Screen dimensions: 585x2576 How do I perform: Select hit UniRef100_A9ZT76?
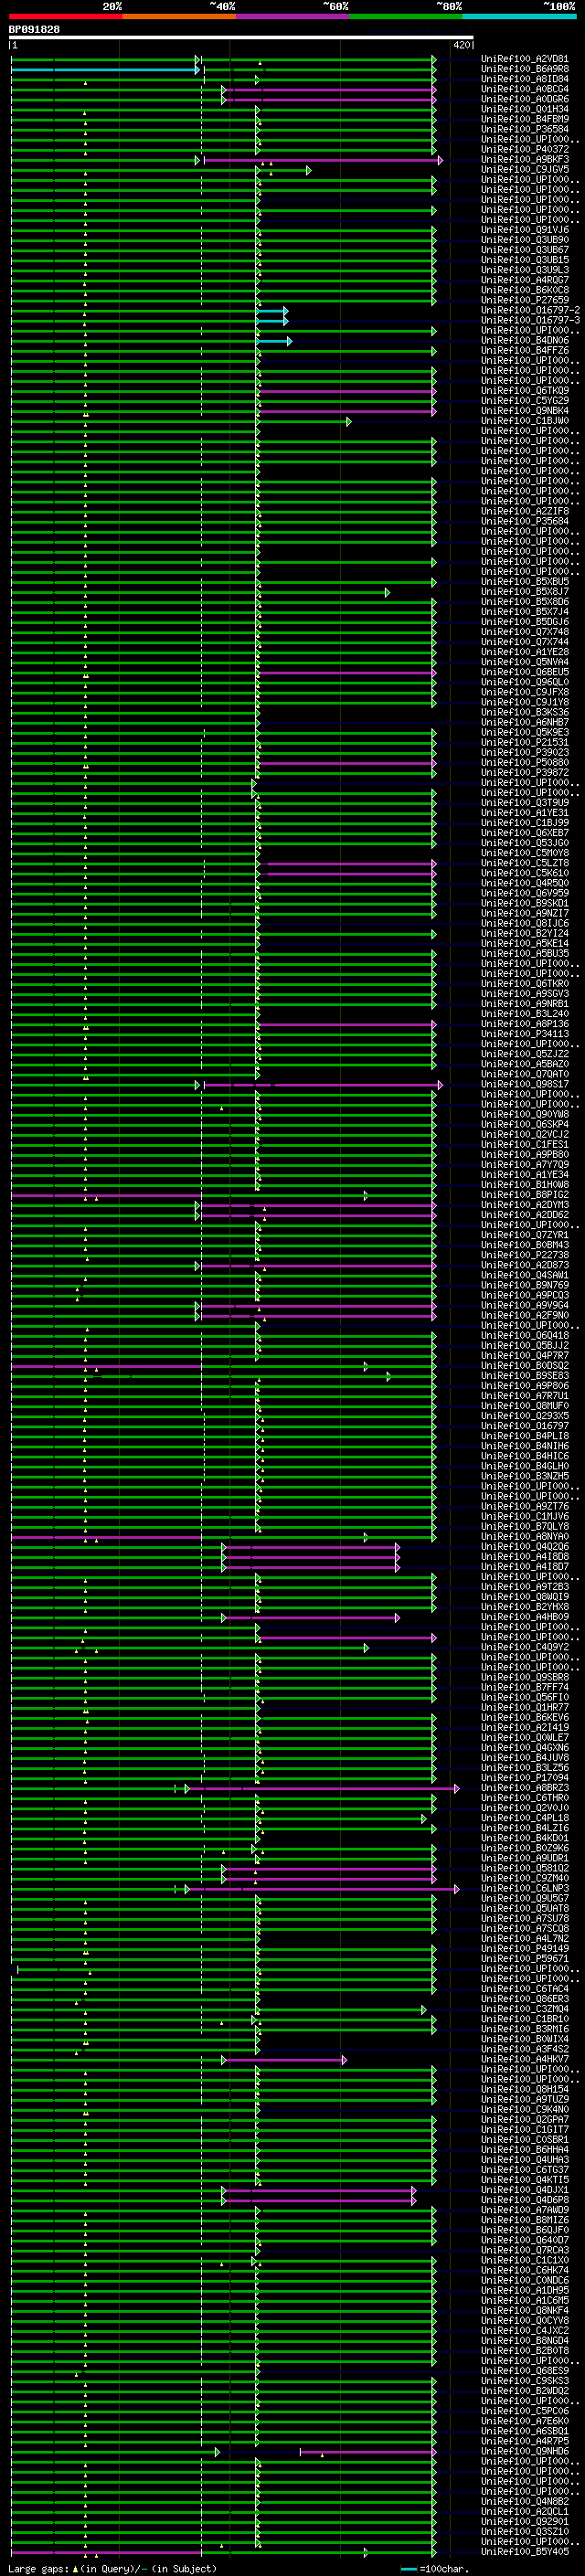pos(524,1506)
